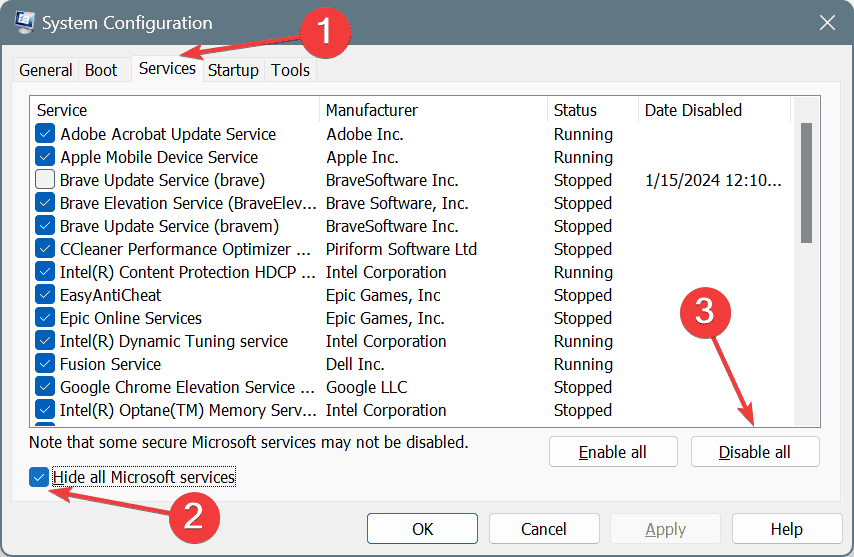The height and width of the screenshot is (557, 854).
Task: Switch to the General tab
Action: (46, 70)
